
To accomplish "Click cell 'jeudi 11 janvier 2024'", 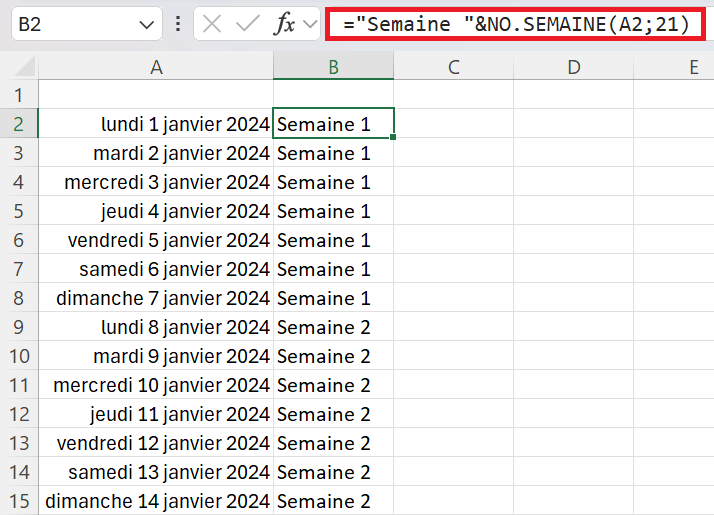I will coord(156,414).
